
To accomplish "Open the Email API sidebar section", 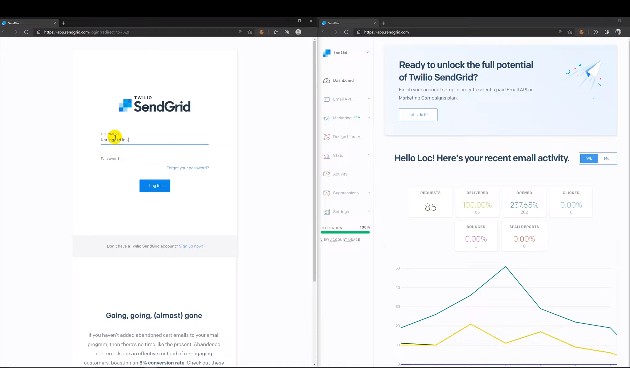I will click(x=338, y=99).
